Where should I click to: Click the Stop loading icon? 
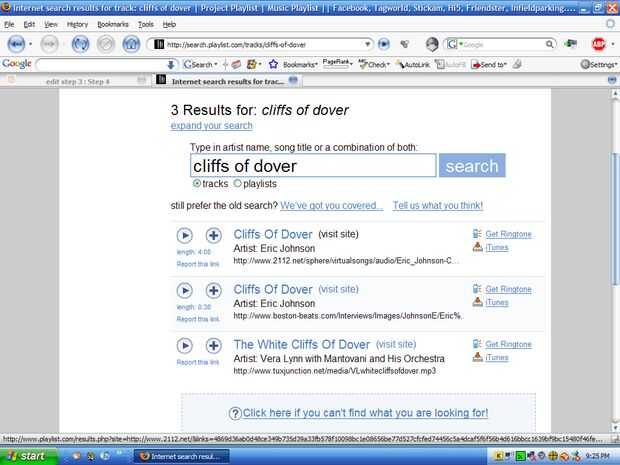click(106, 44)
